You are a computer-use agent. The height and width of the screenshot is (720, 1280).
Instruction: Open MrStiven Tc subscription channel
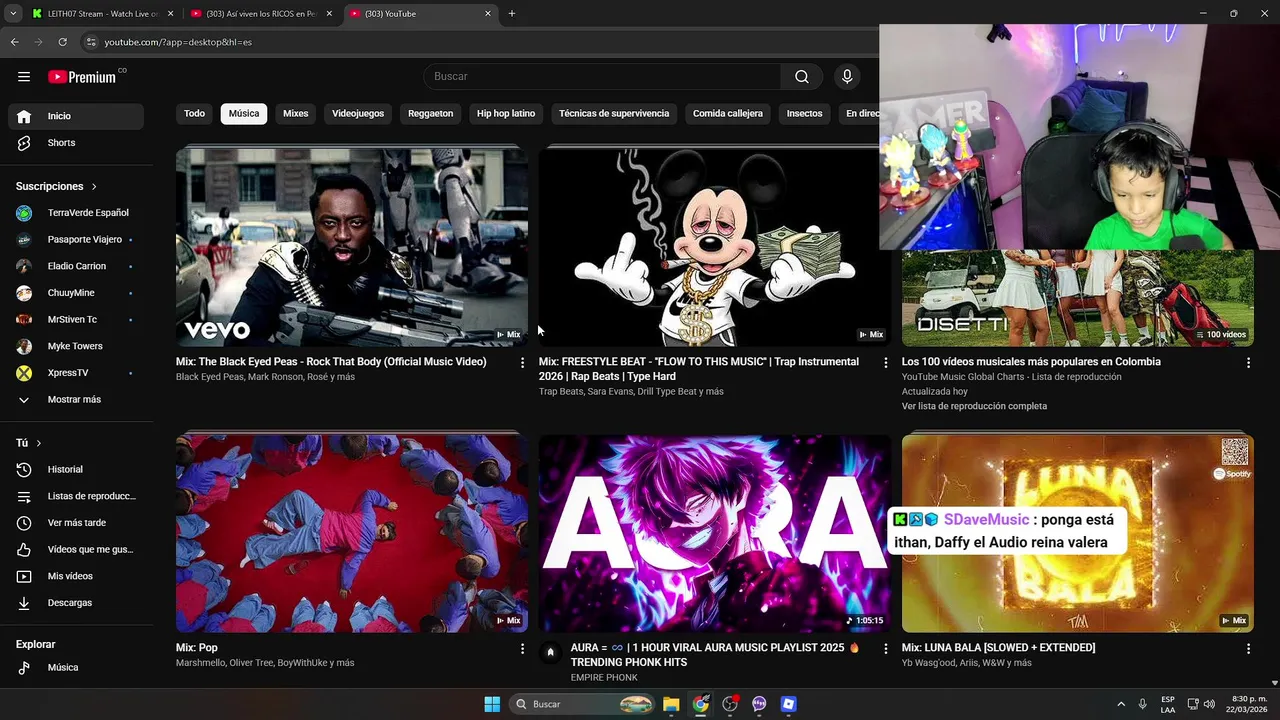(x=76, y=320)
